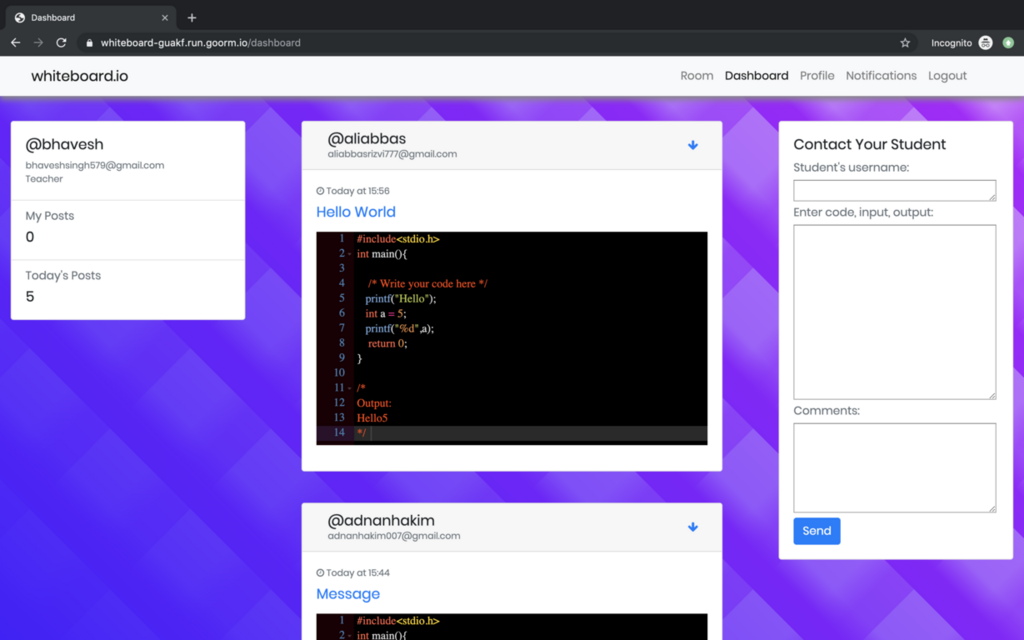Click the lock icon in address bar

[x=89, y=42]
